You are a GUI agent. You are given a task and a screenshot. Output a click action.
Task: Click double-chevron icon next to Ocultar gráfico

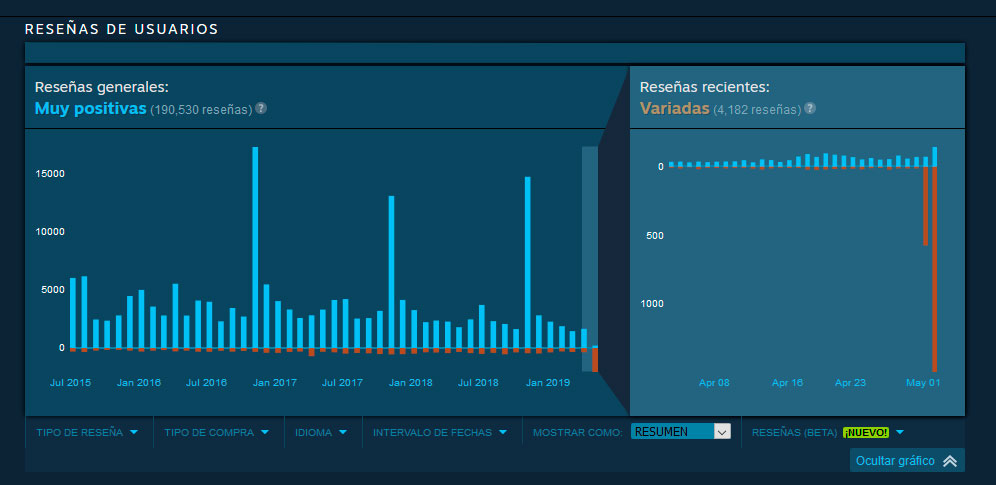[x=949, y=461]
